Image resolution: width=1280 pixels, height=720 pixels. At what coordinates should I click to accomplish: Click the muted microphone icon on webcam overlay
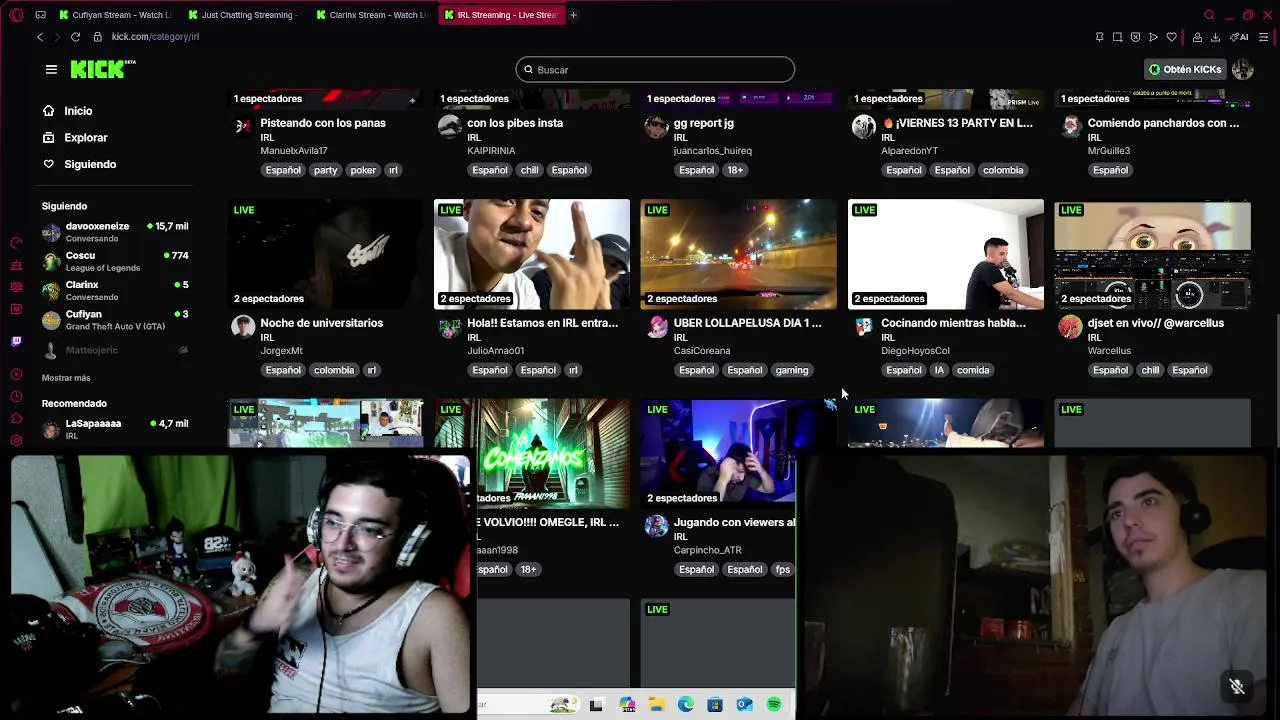coord(1236,686)
